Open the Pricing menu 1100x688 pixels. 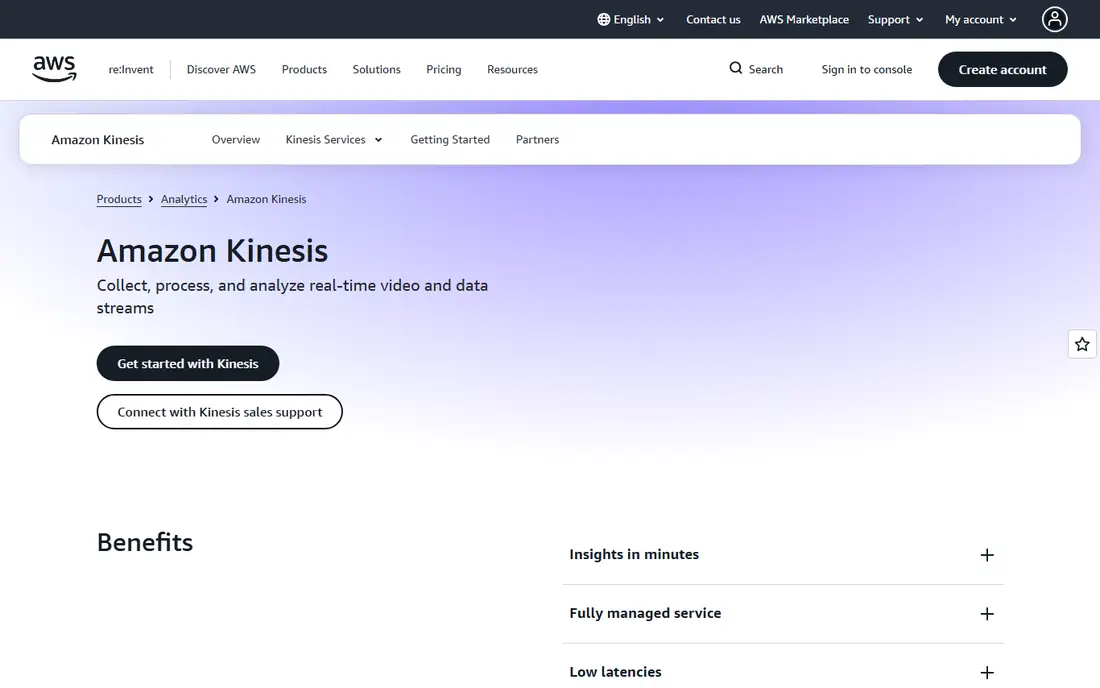pos(443,69)
